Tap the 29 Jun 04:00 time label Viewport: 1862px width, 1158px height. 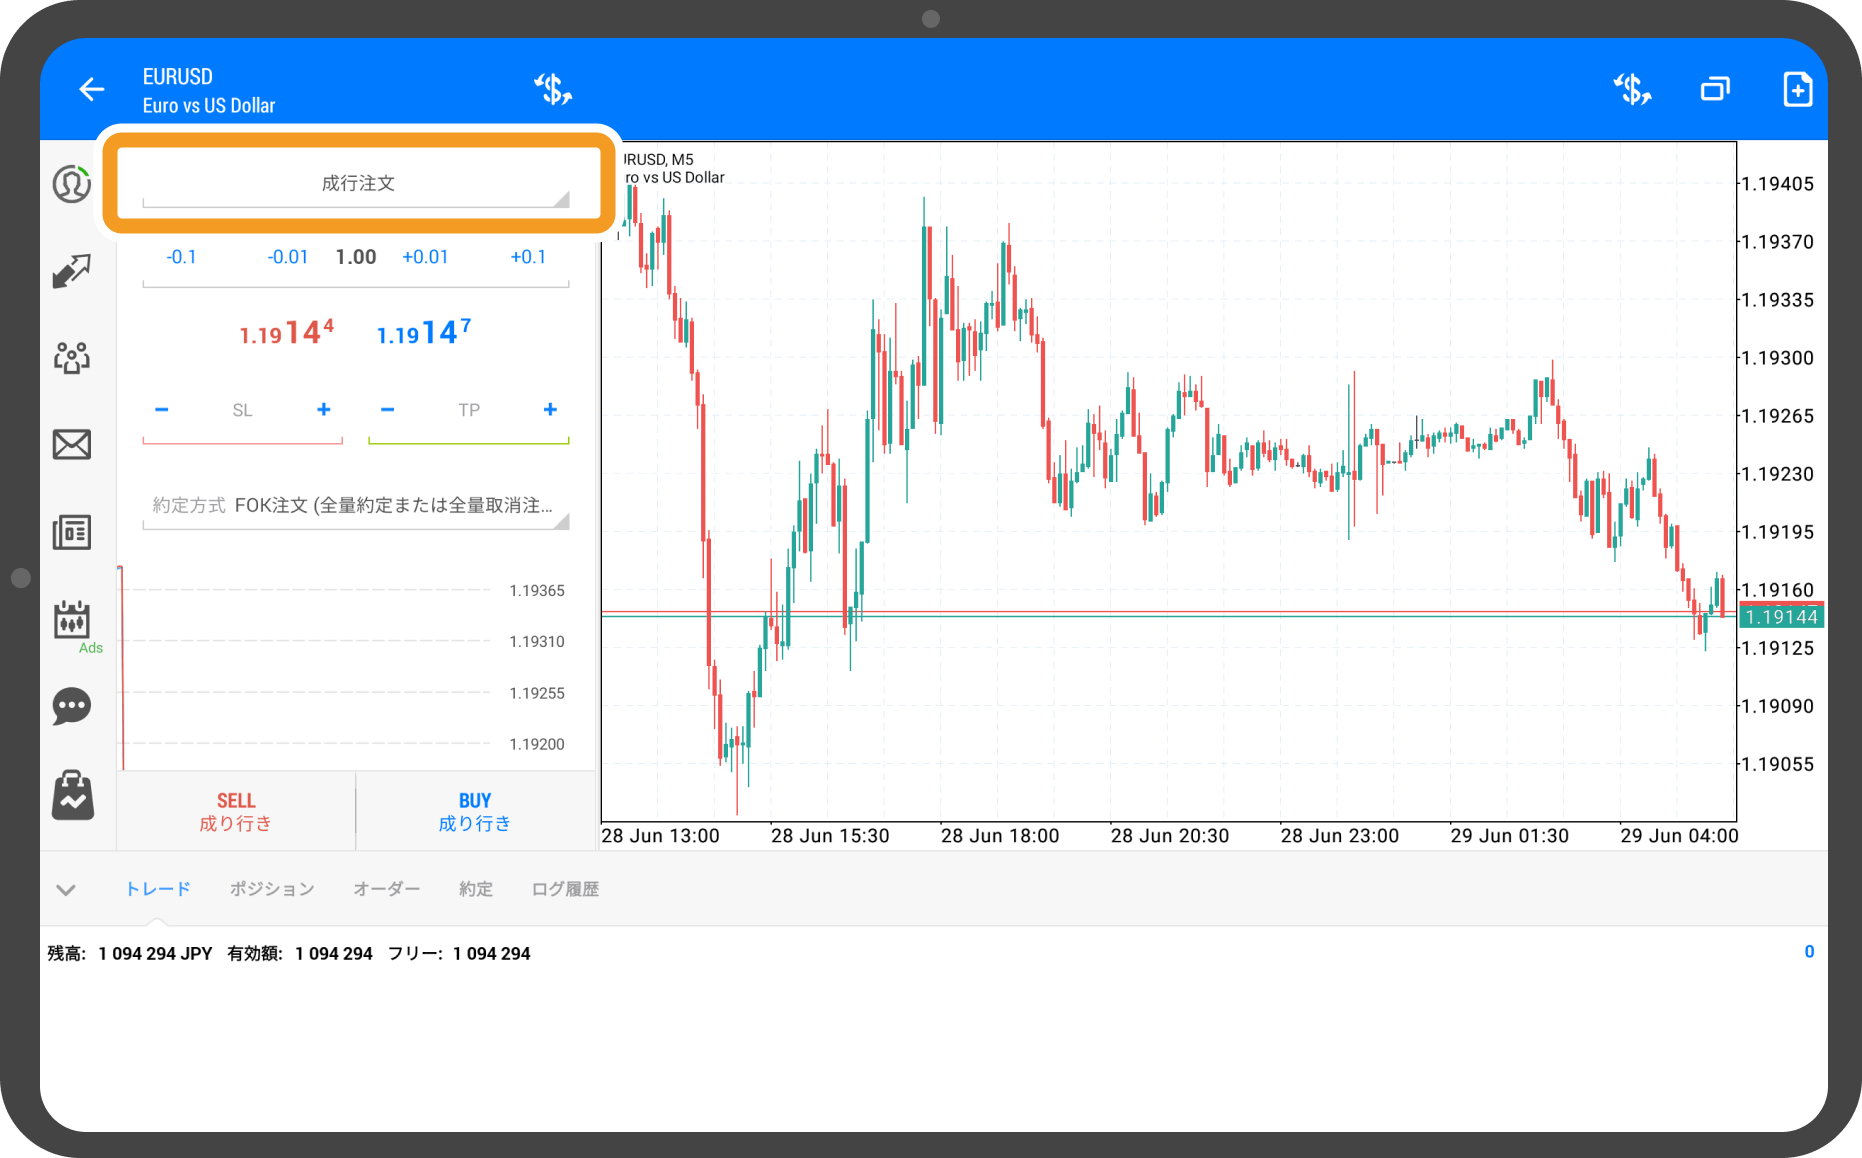[x=1679, y=836]
